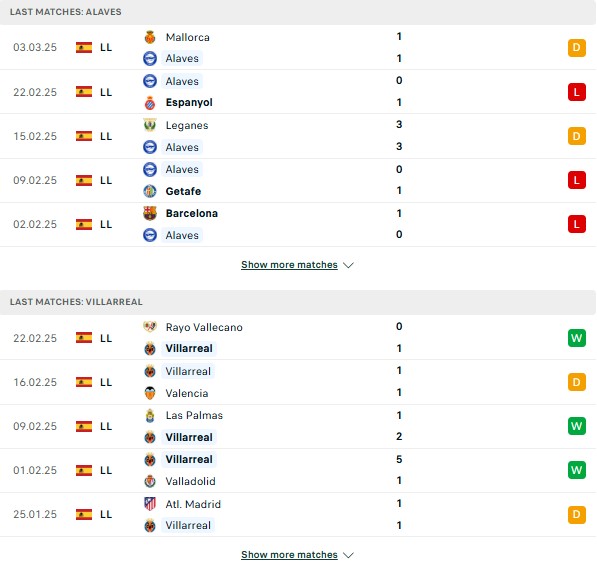Image resolution: width=597 pixels, height=576 pixels.
Task: Expand Show more matches under Villarreal
Action: tap(289, 555)
